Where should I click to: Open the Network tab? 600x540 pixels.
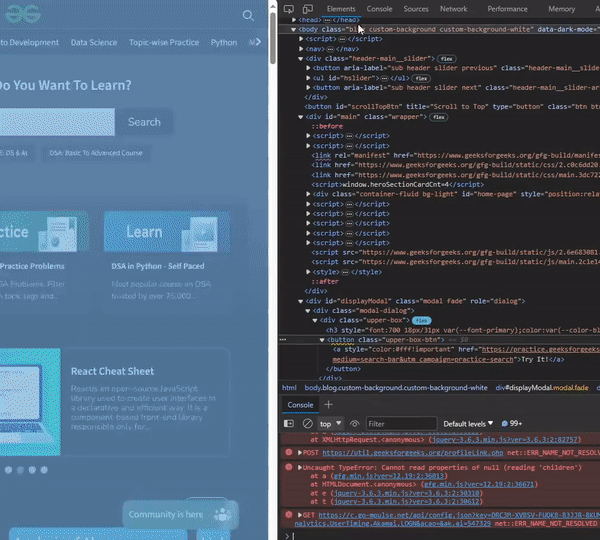click(x=453, y=9)
